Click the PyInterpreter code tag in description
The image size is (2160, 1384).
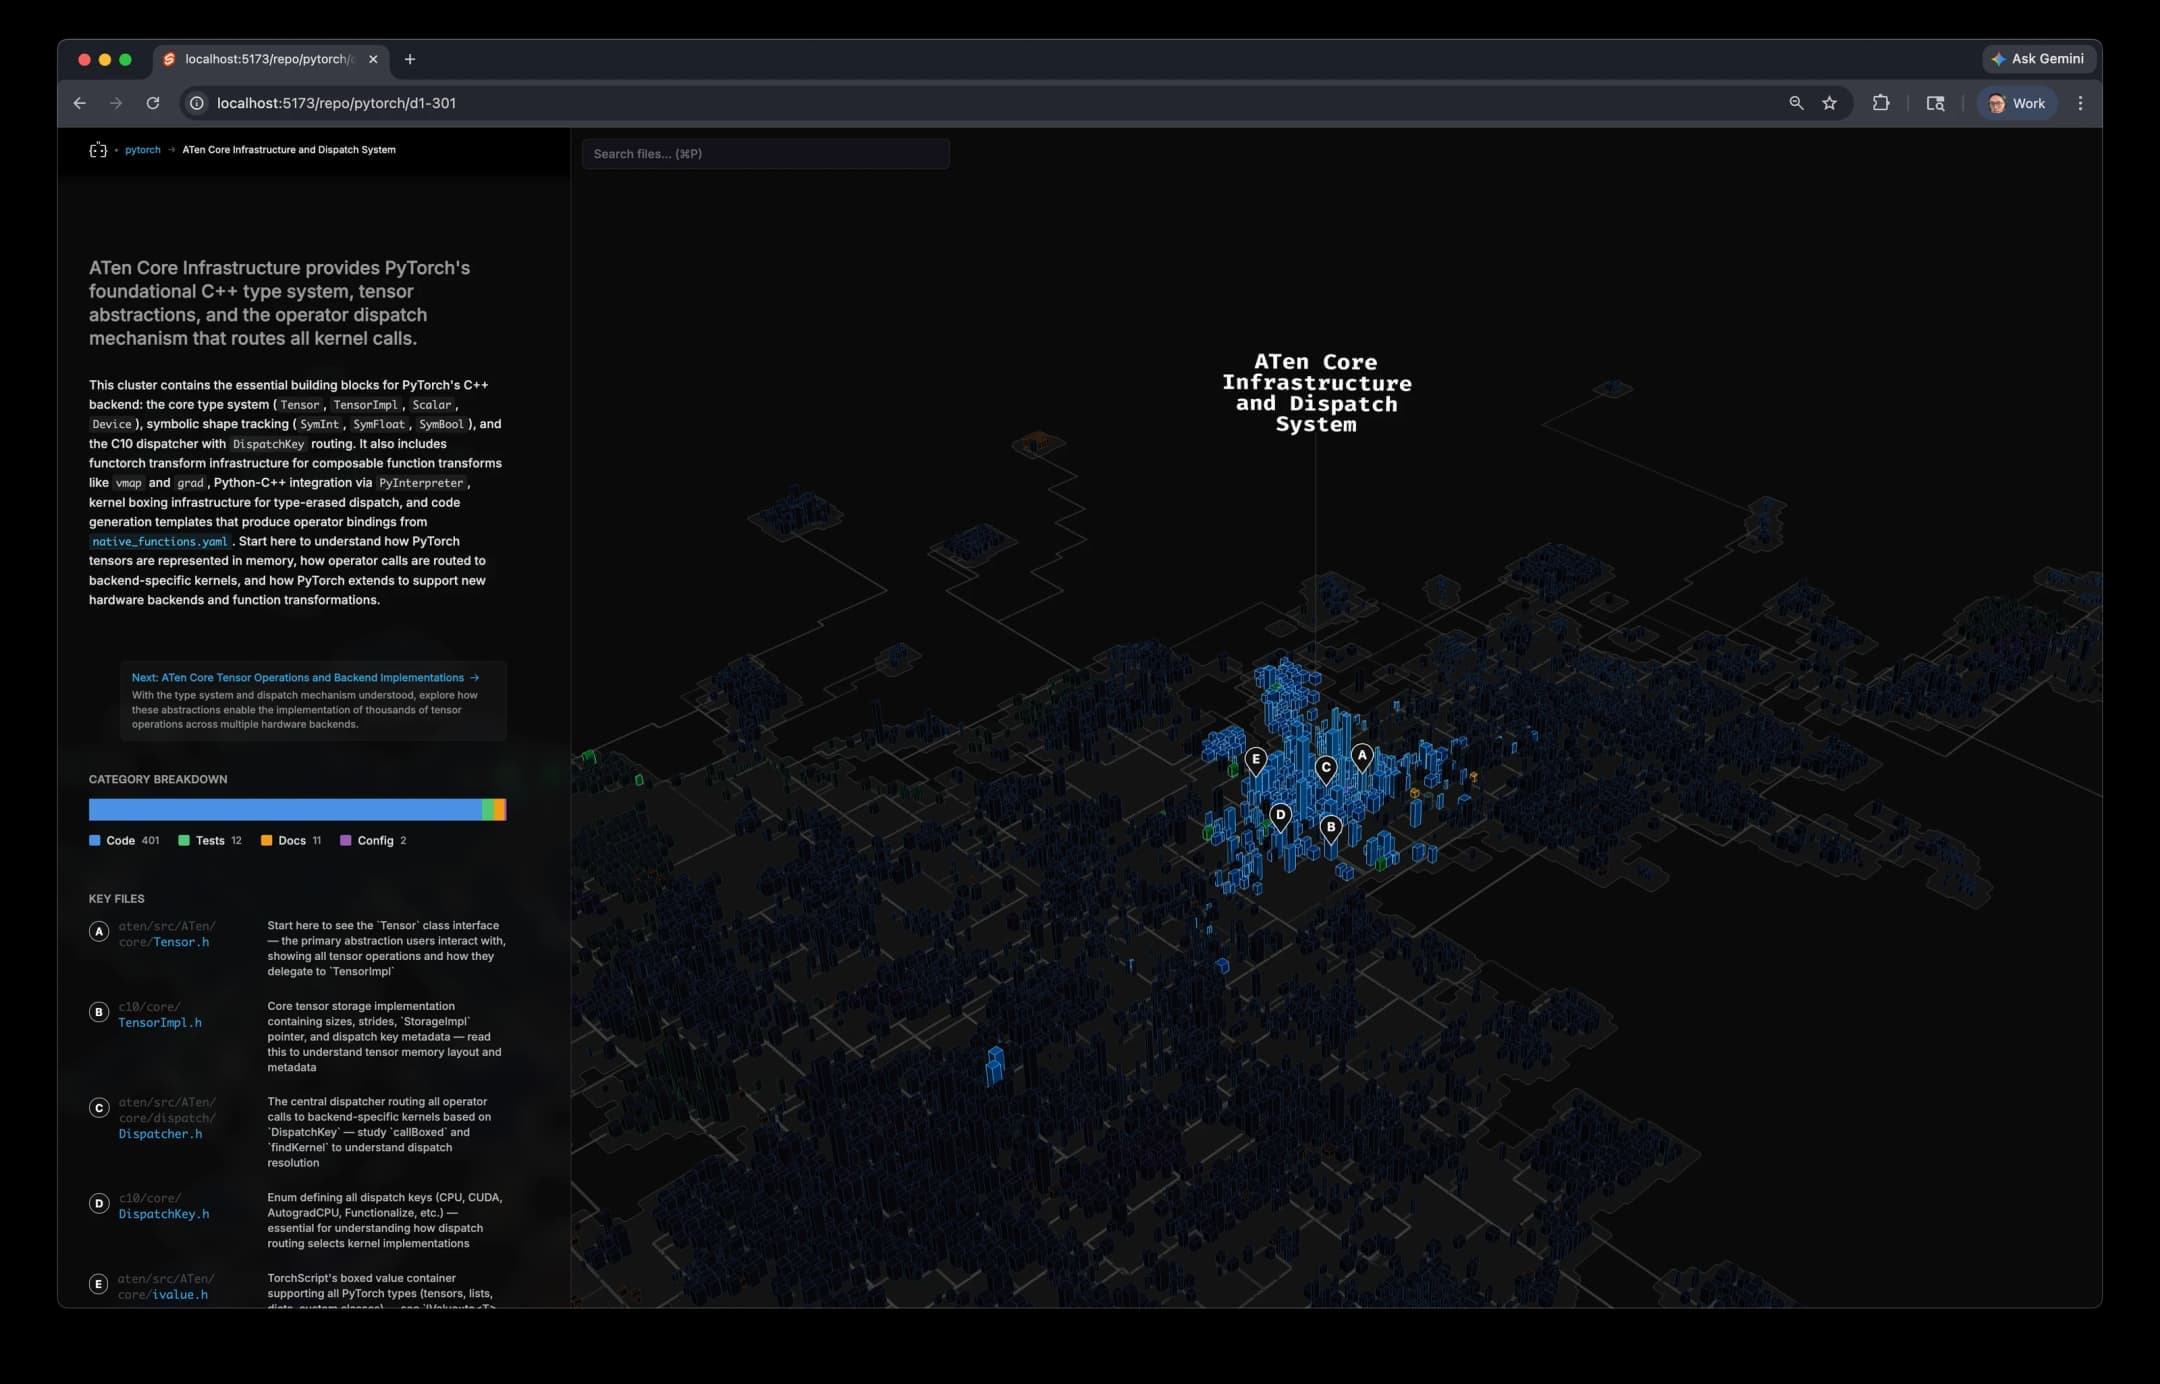pos(421,483)
